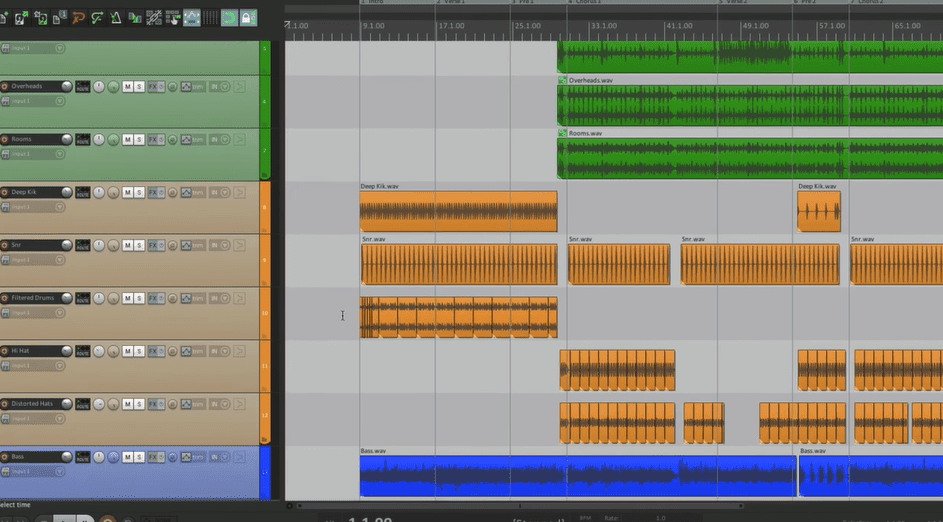The height and width of the screenshot is (522, 943).
Task: Select the Deep Kik.wav item at Intro
Action: [x=458, y=212]
